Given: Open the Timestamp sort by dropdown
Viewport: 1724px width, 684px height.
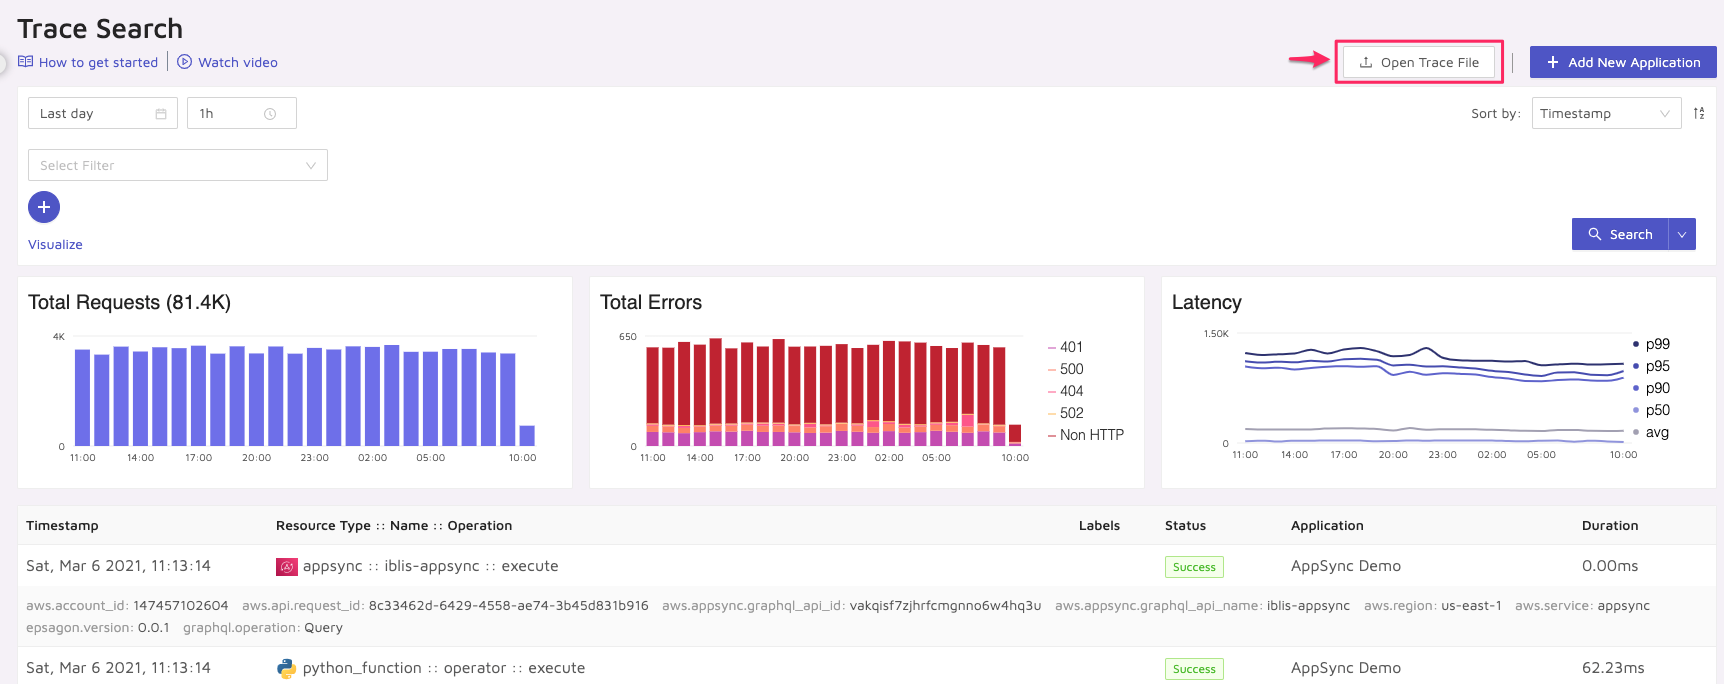Looking at the screenshot, I should point(1606,113).
